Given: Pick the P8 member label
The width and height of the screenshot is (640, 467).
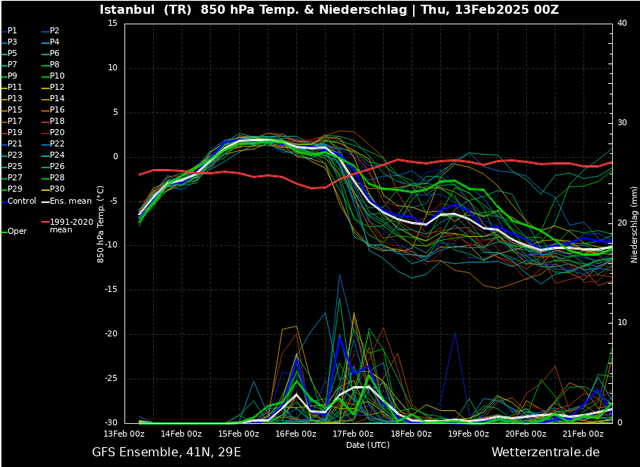Looking at the screenshot, I should click(51, 64).
